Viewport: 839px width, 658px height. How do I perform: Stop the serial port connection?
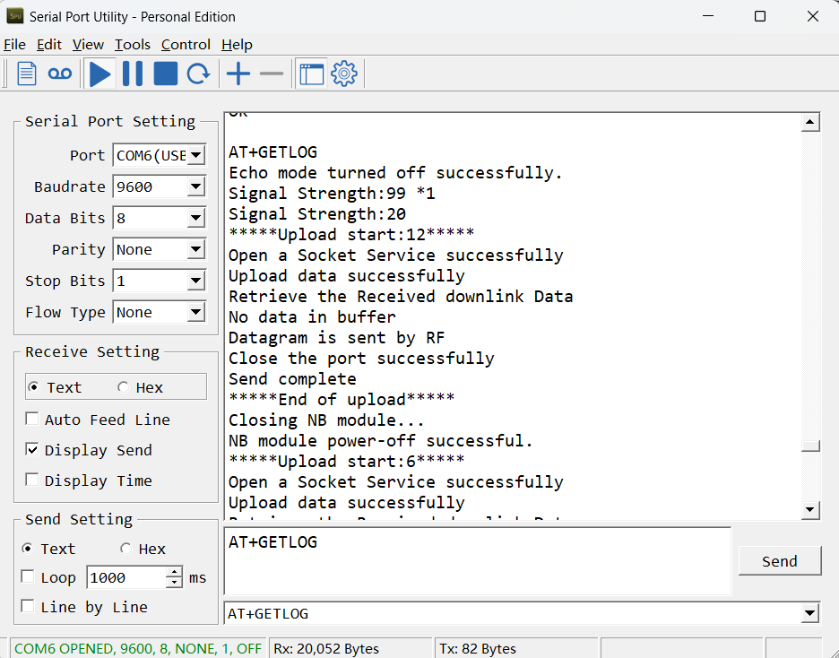(x=165, y=73)
